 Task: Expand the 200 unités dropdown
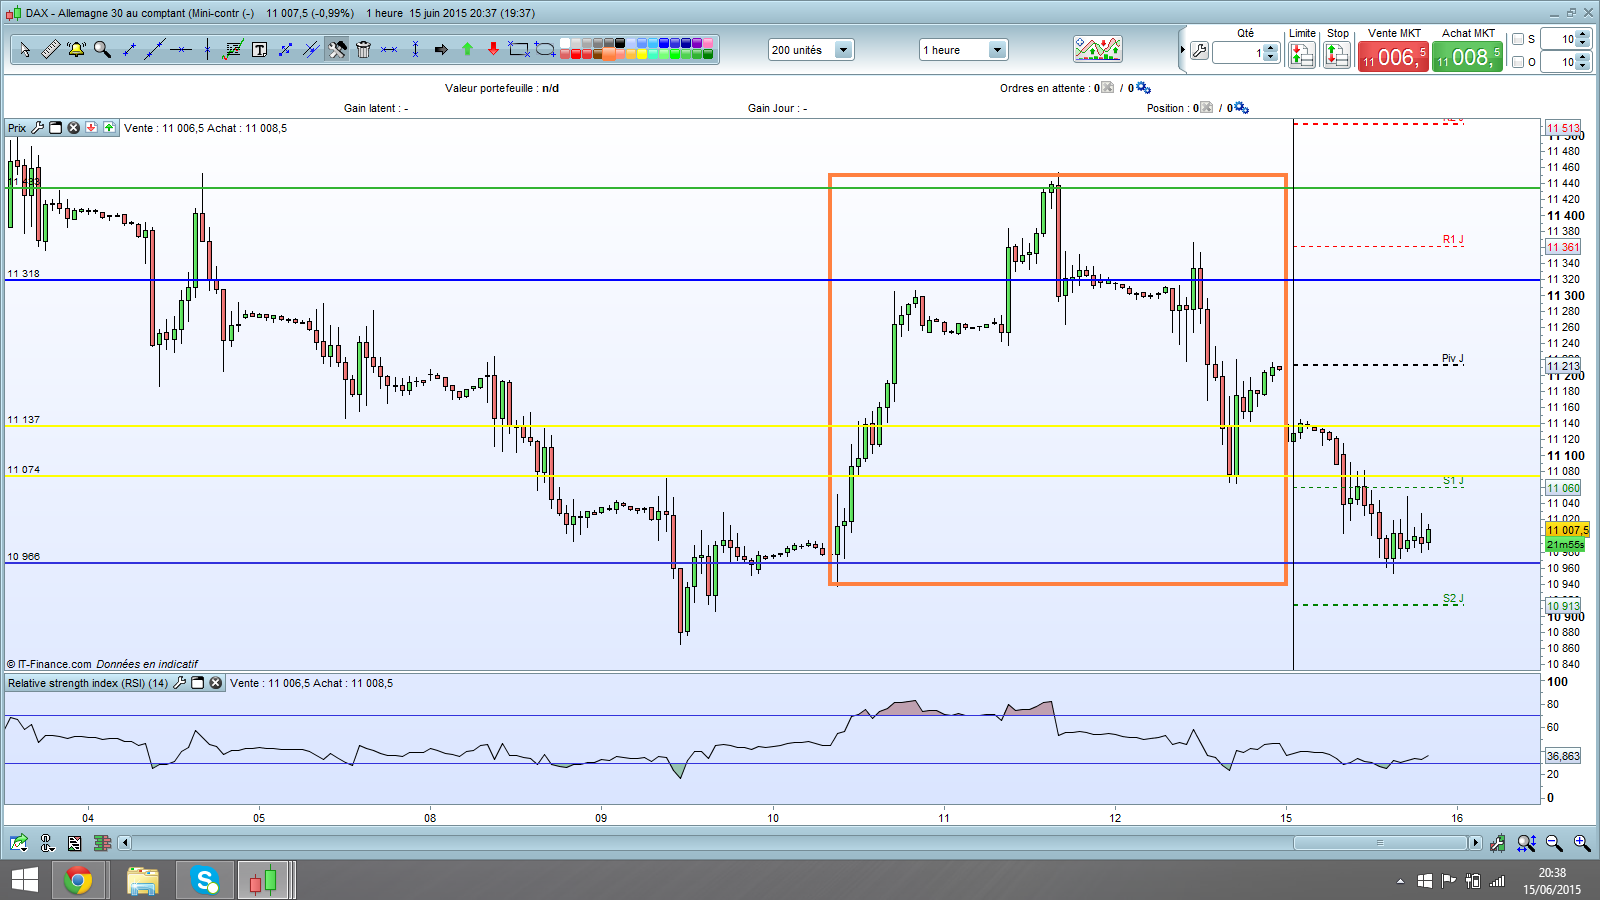tap(843, 50)
